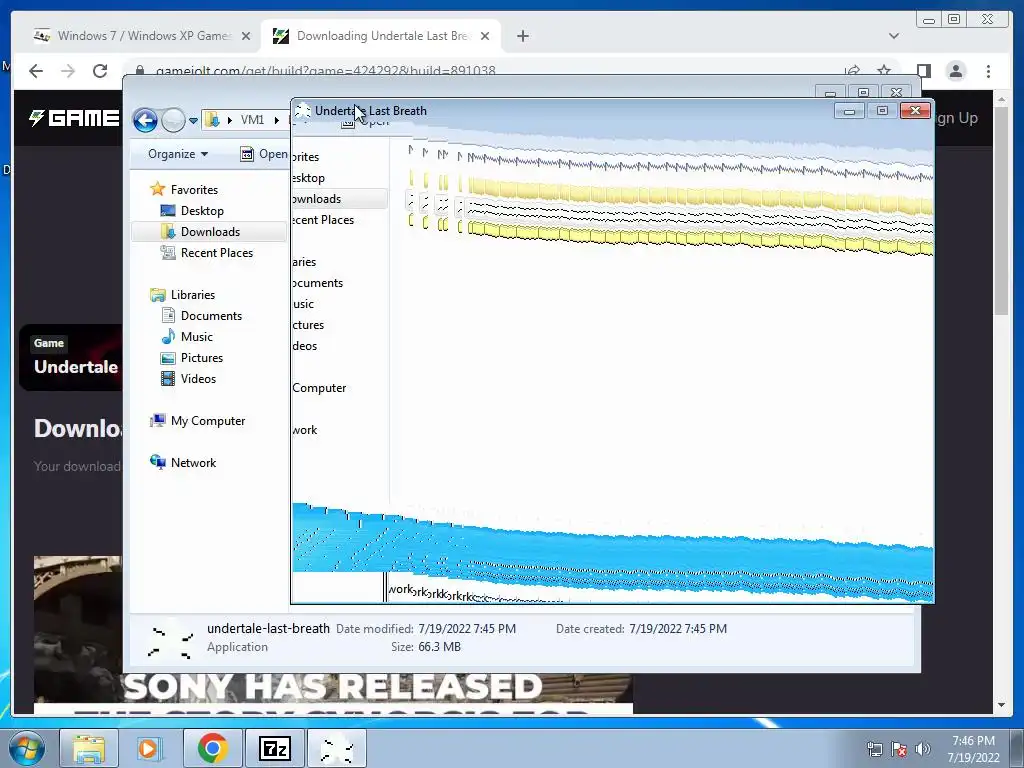Click the Windows Start orb
Screen dimensions: 1024x768
point(26,748)
